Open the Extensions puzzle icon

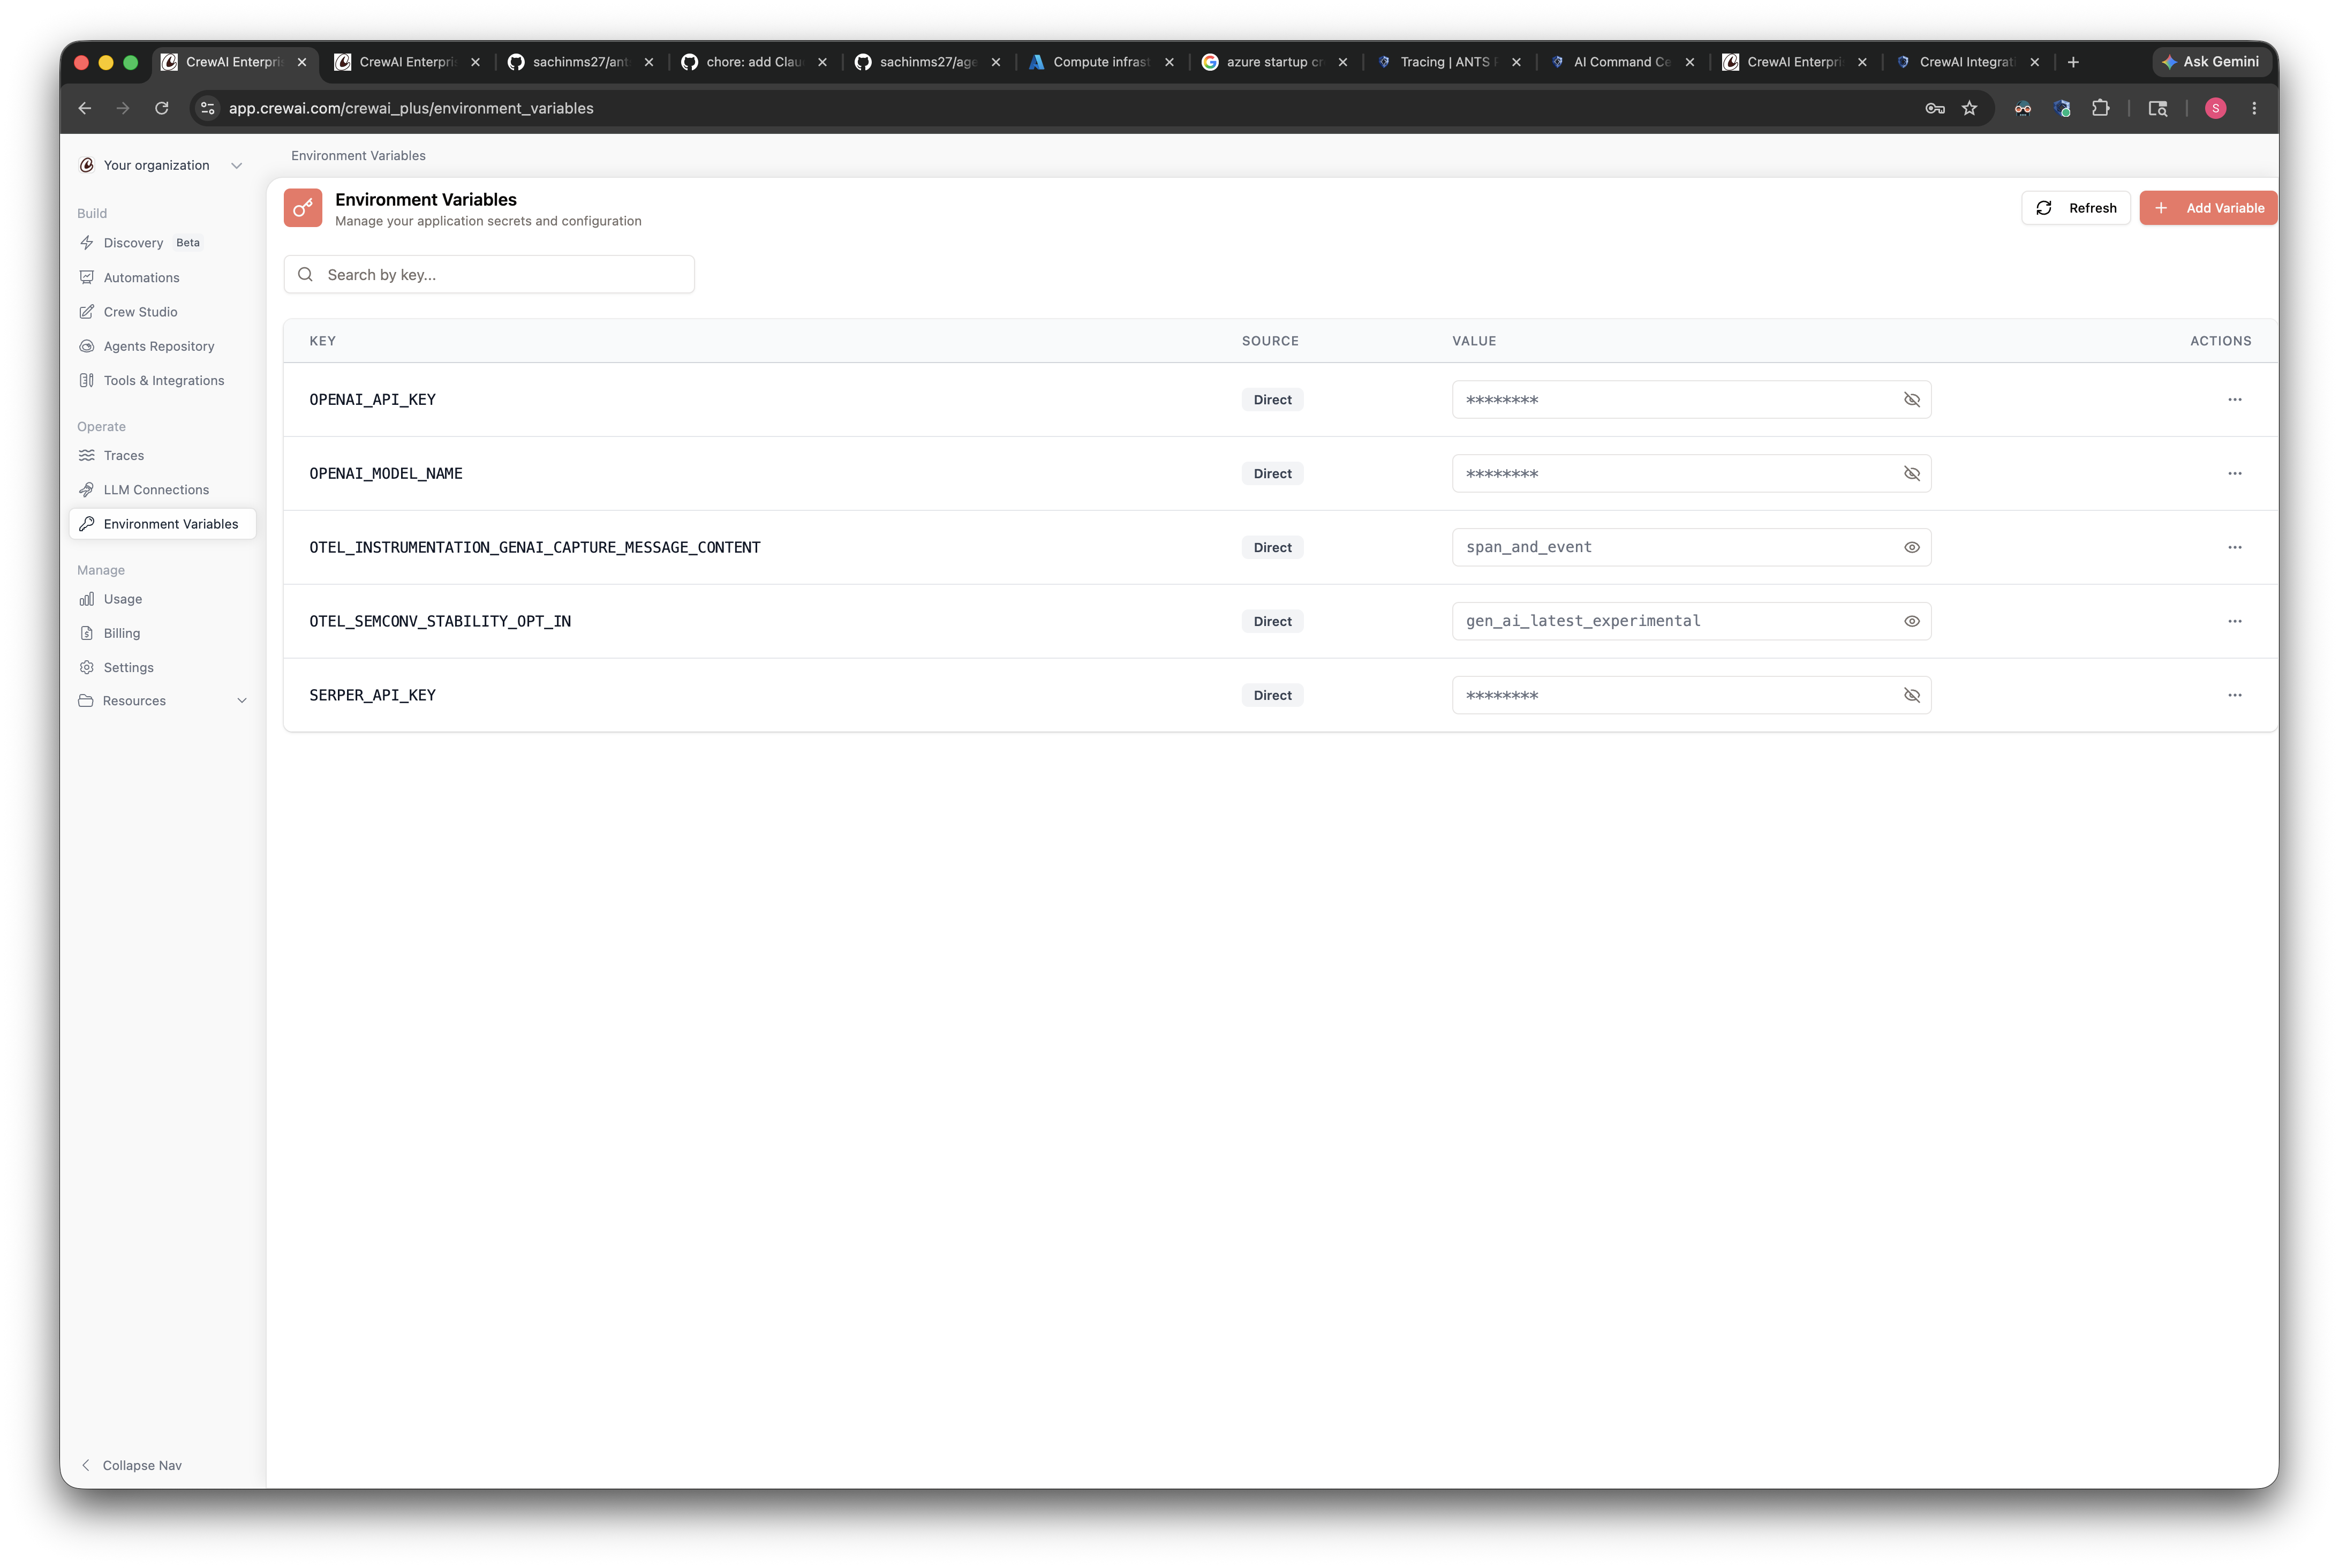click(2100, 108)
